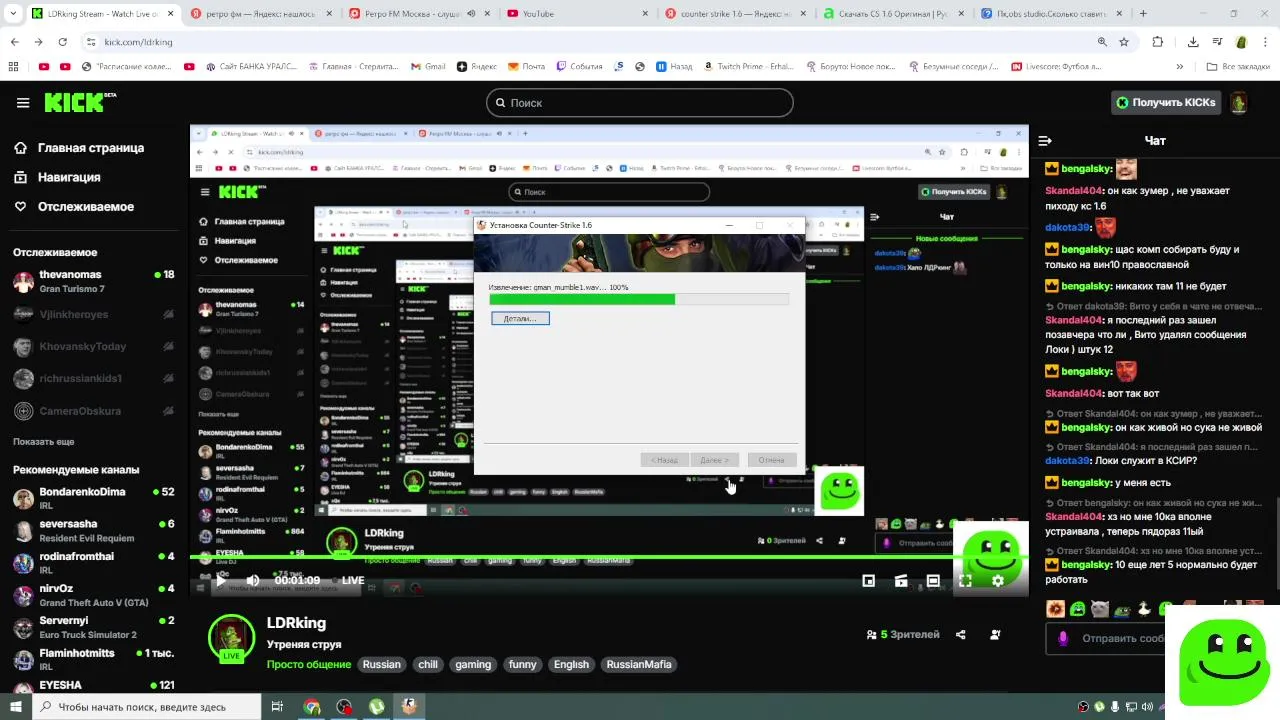Open the apps grid in bookmarks bar
This screenshot has width=1280, height=720.
click(x=13, y=66)
